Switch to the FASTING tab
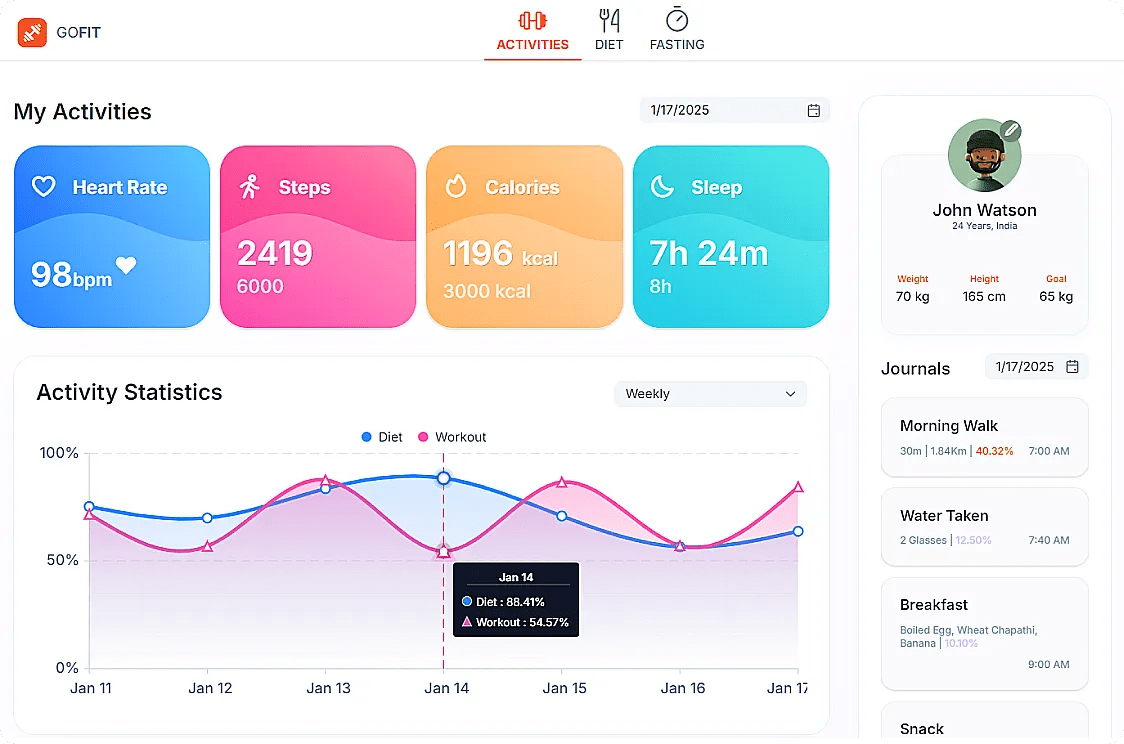 point(677,29)
